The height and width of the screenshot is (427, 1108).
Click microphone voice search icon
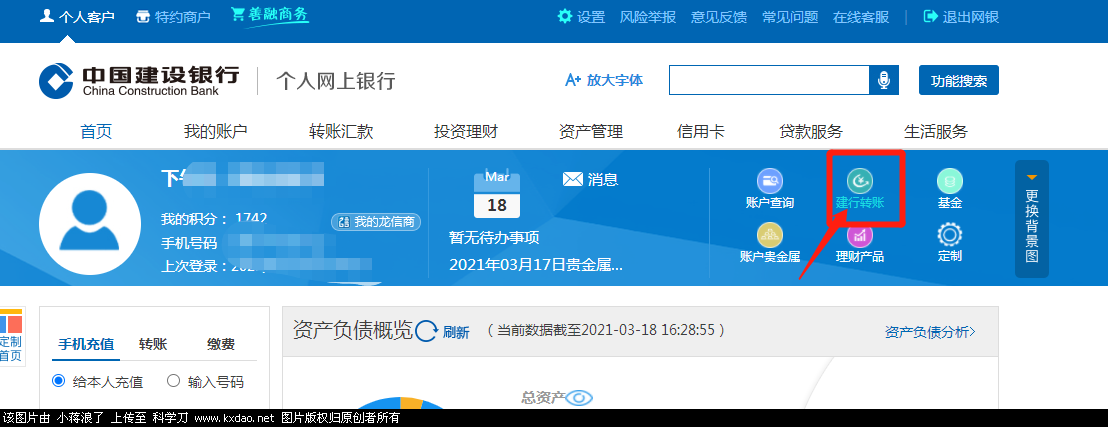(883, 80)
